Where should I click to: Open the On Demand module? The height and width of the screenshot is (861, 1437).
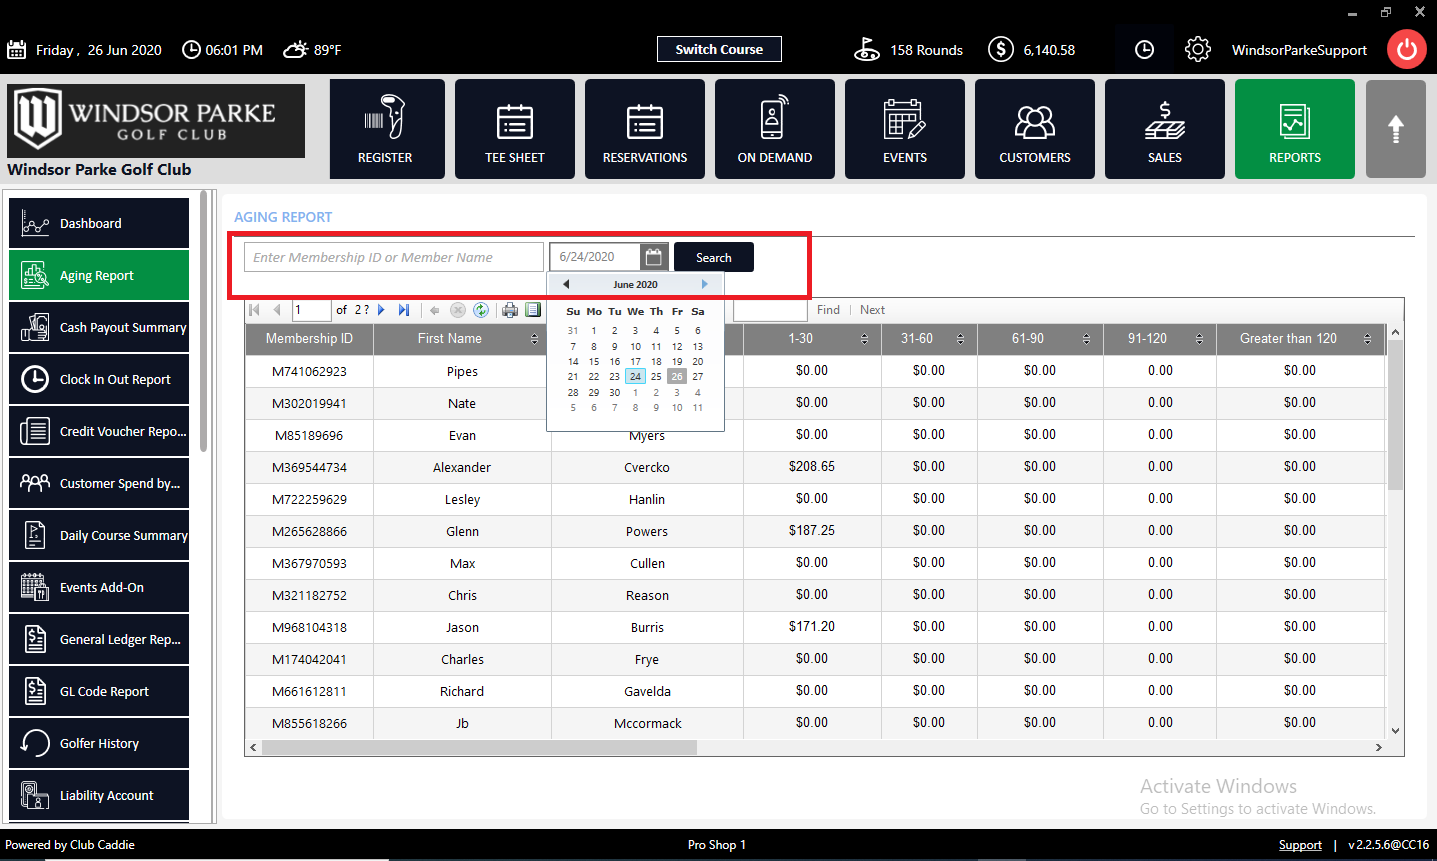tap(775, 129)
